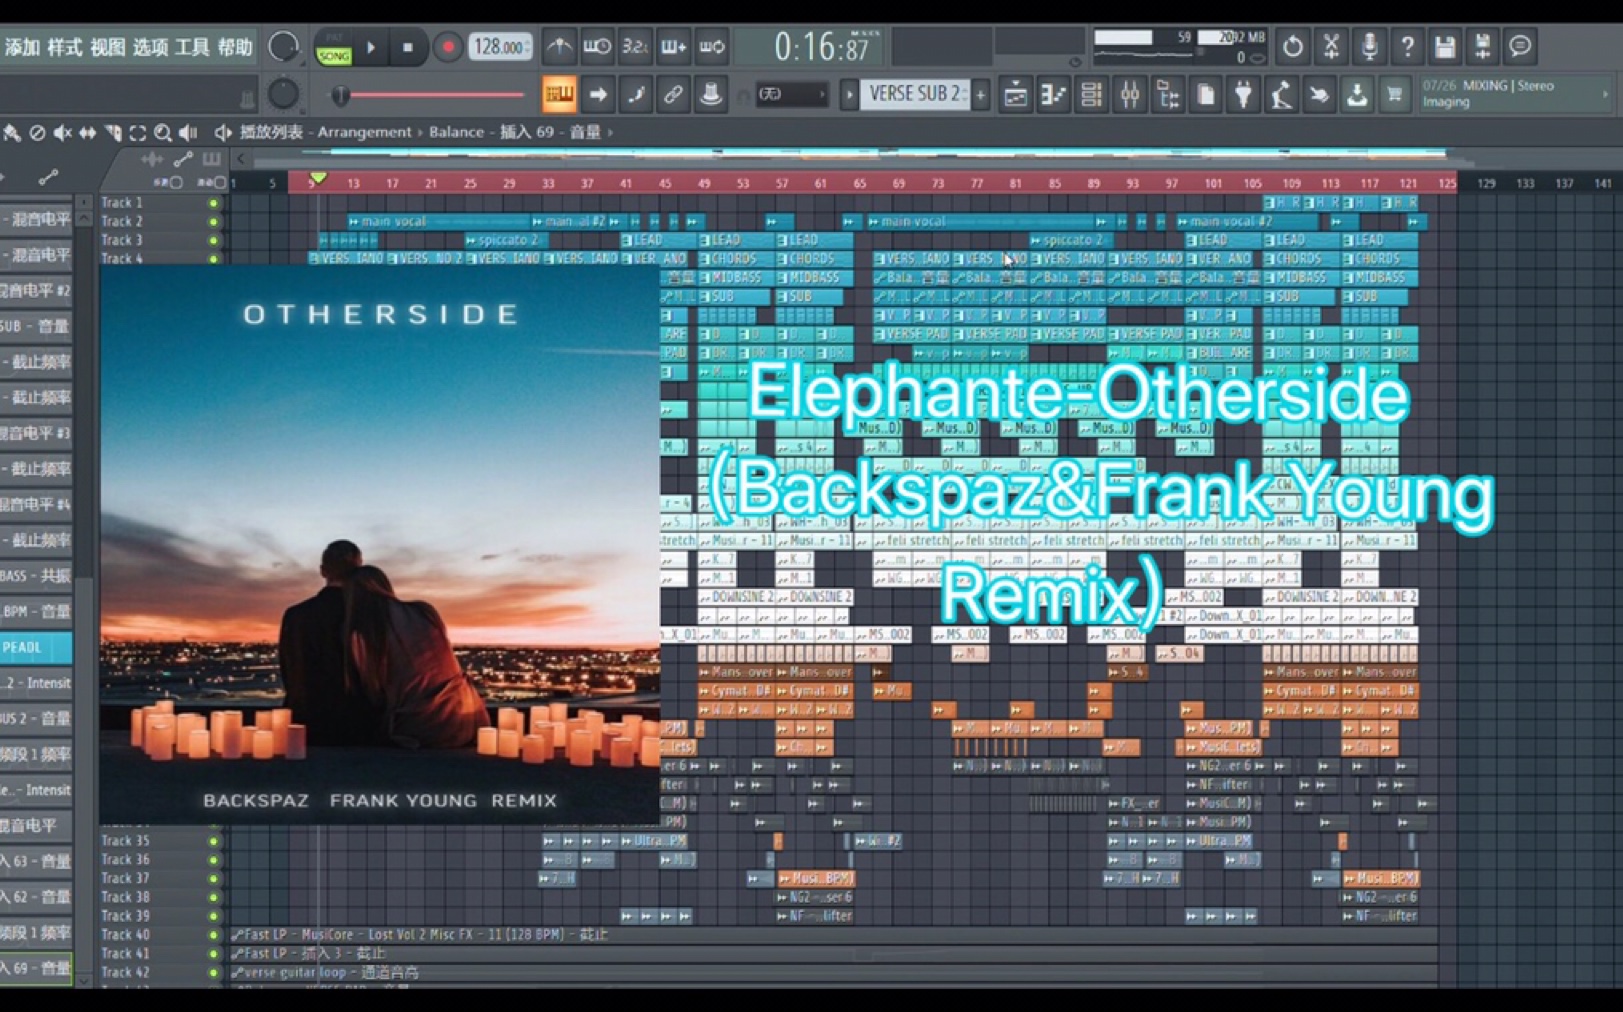This screenshot has width=1623, height=1012.
Task: Open the 播放列表 playlist menu label
Action: (271, 132)
